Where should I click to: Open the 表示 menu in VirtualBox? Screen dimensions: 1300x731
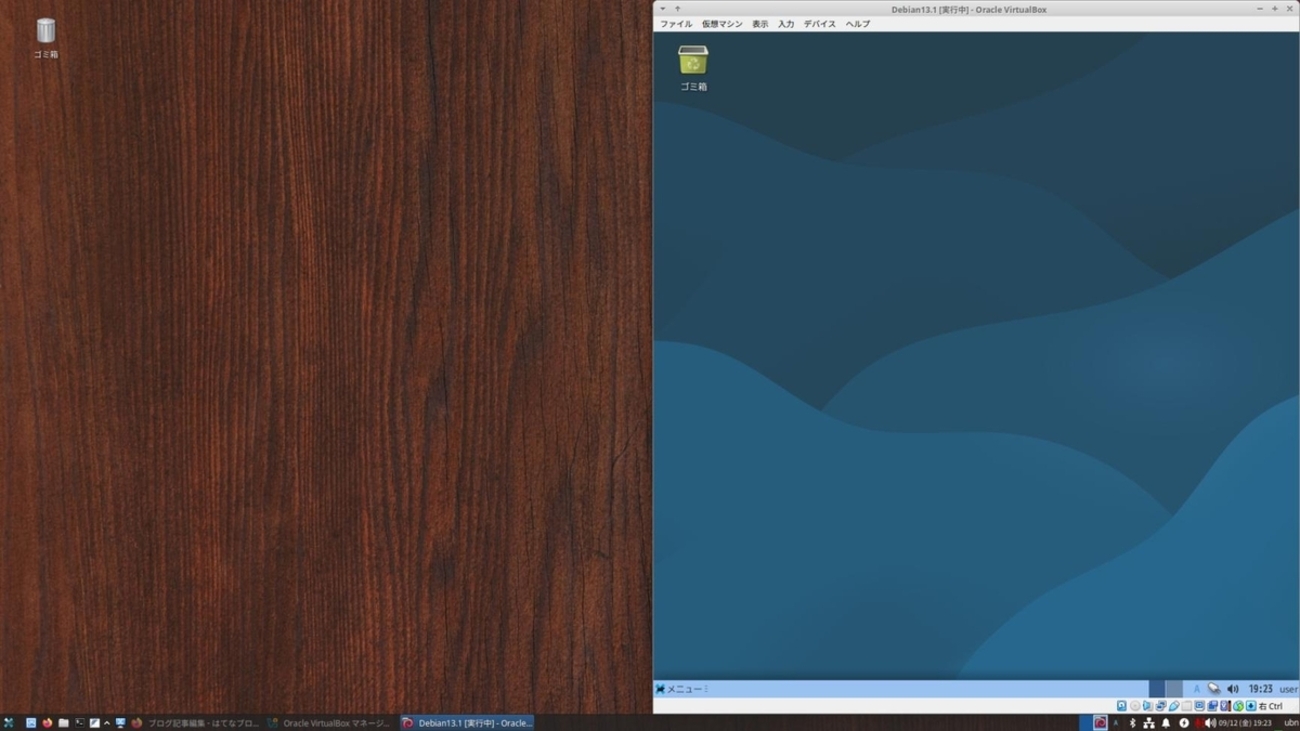point(760,24)
